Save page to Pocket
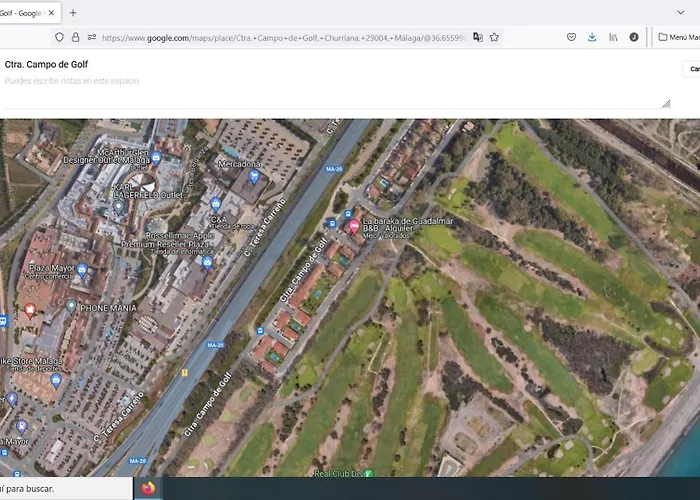This screenshot has height=500, width=700. [571, 37]
